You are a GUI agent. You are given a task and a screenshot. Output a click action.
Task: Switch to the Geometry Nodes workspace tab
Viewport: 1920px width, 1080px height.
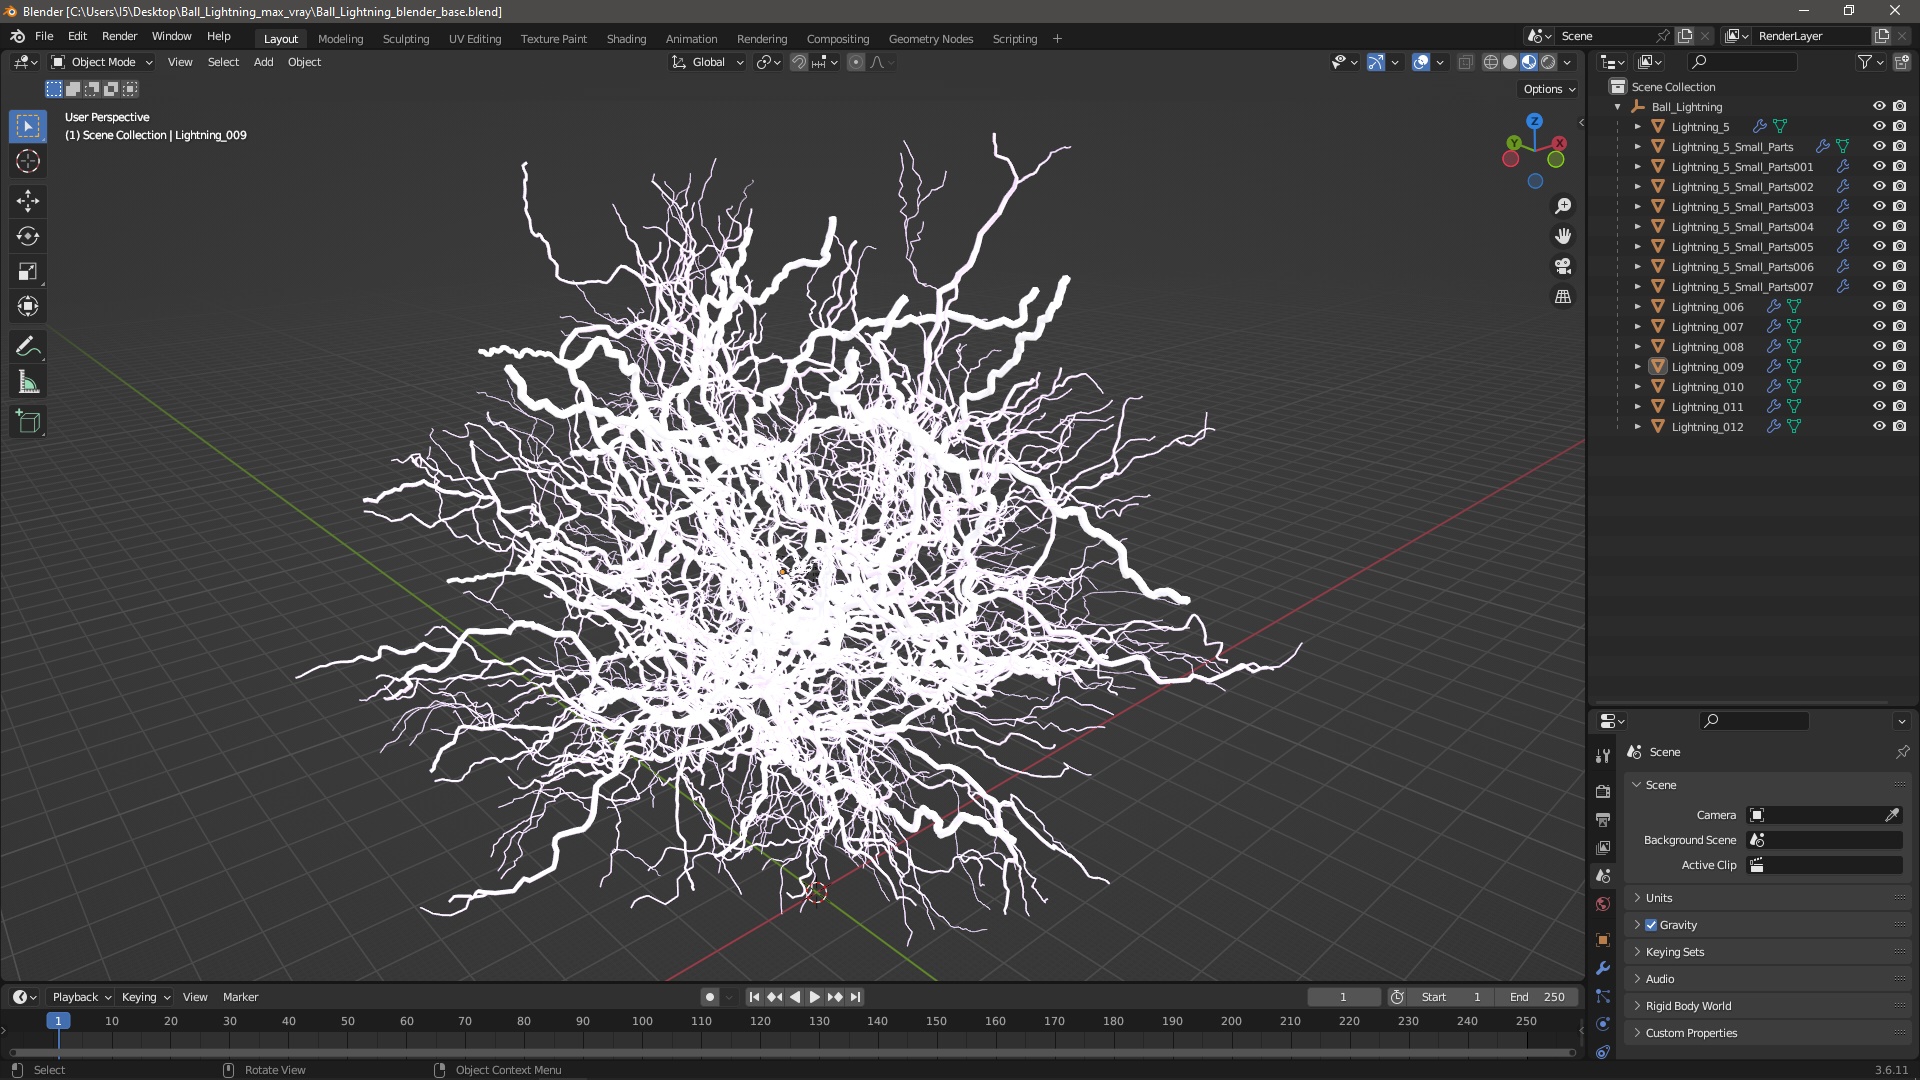930,39
